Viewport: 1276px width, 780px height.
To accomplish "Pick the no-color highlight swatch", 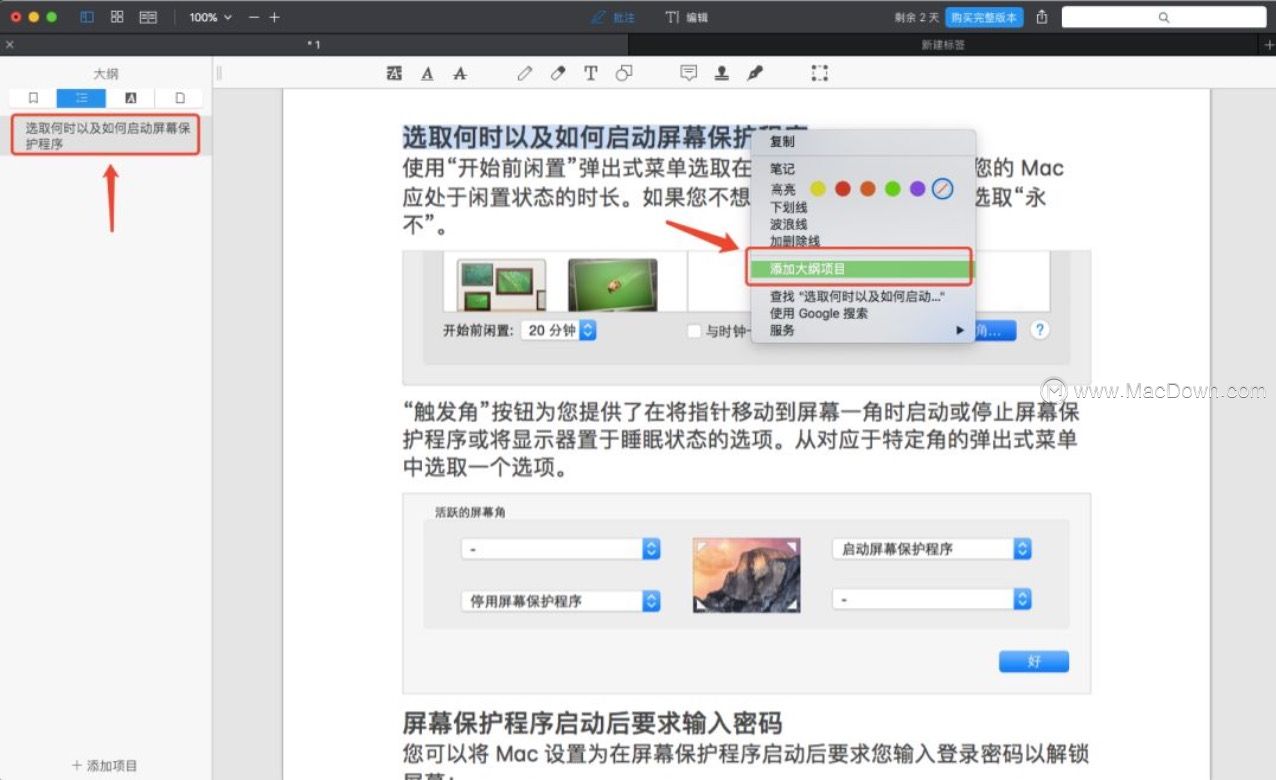I will pyautogui.click(x=943, y=189).
